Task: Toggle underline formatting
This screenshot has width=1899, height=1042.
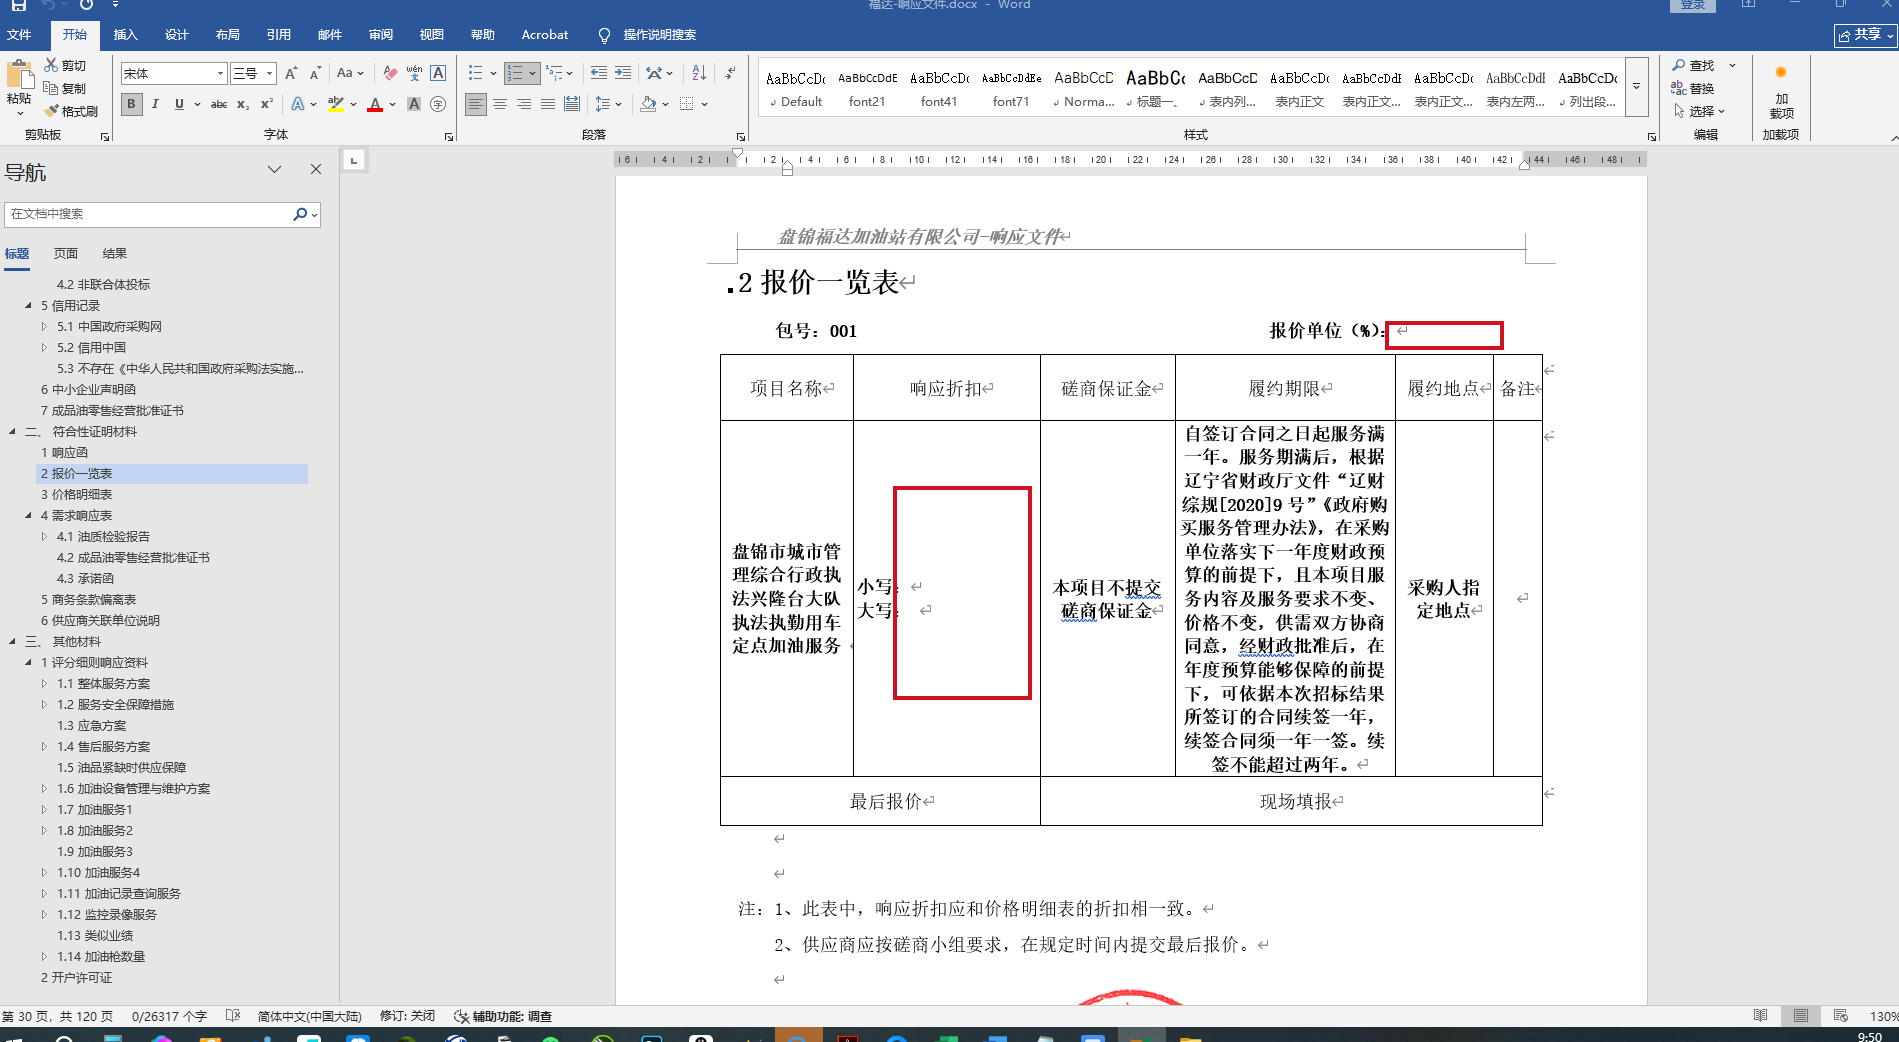Action: (x=179, y=104)
